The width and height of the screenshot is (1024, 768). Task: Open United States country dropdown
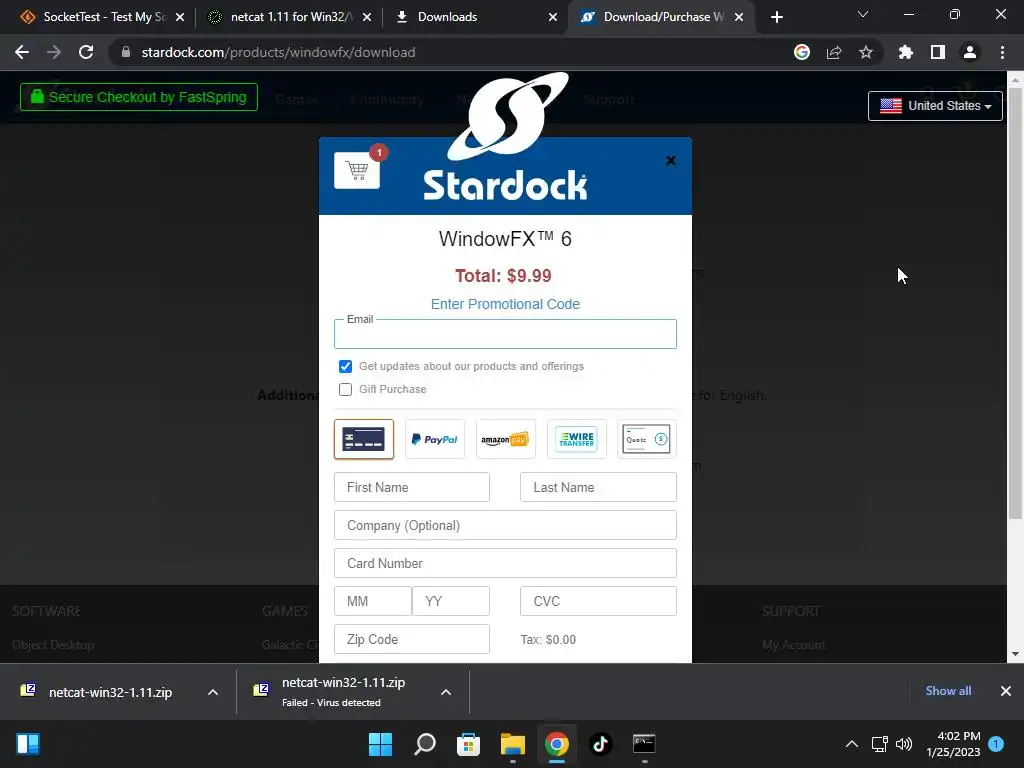coord(935,106)
